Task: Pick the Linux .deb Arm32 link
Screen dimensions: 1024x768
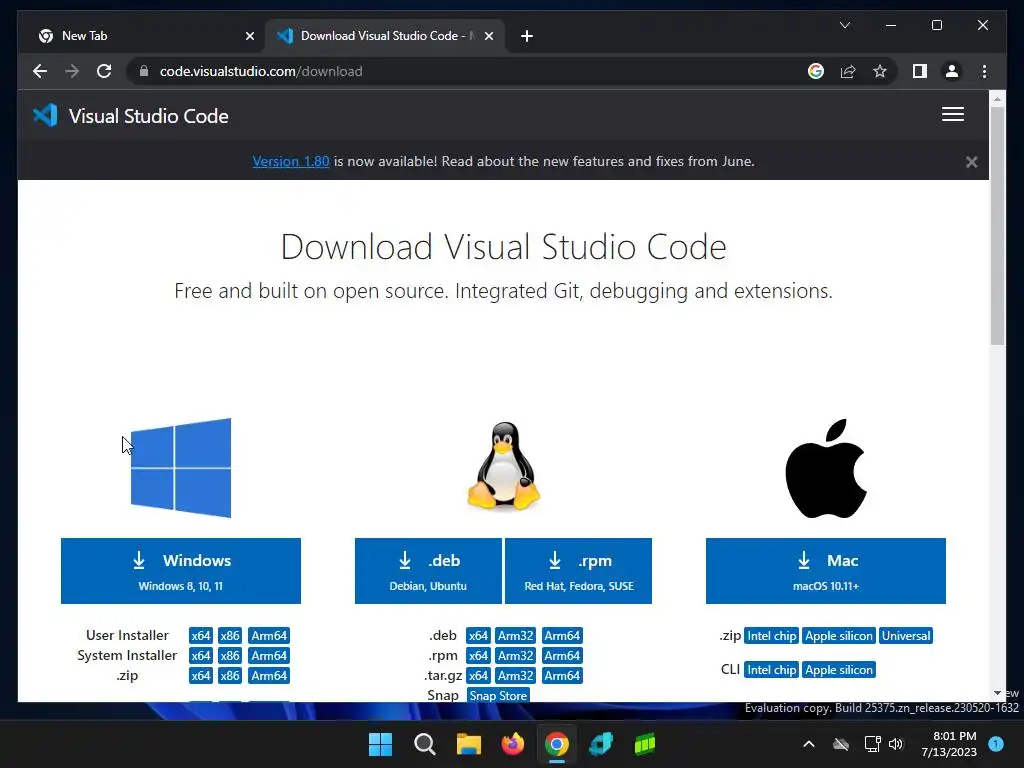Action: coord(515,635)
